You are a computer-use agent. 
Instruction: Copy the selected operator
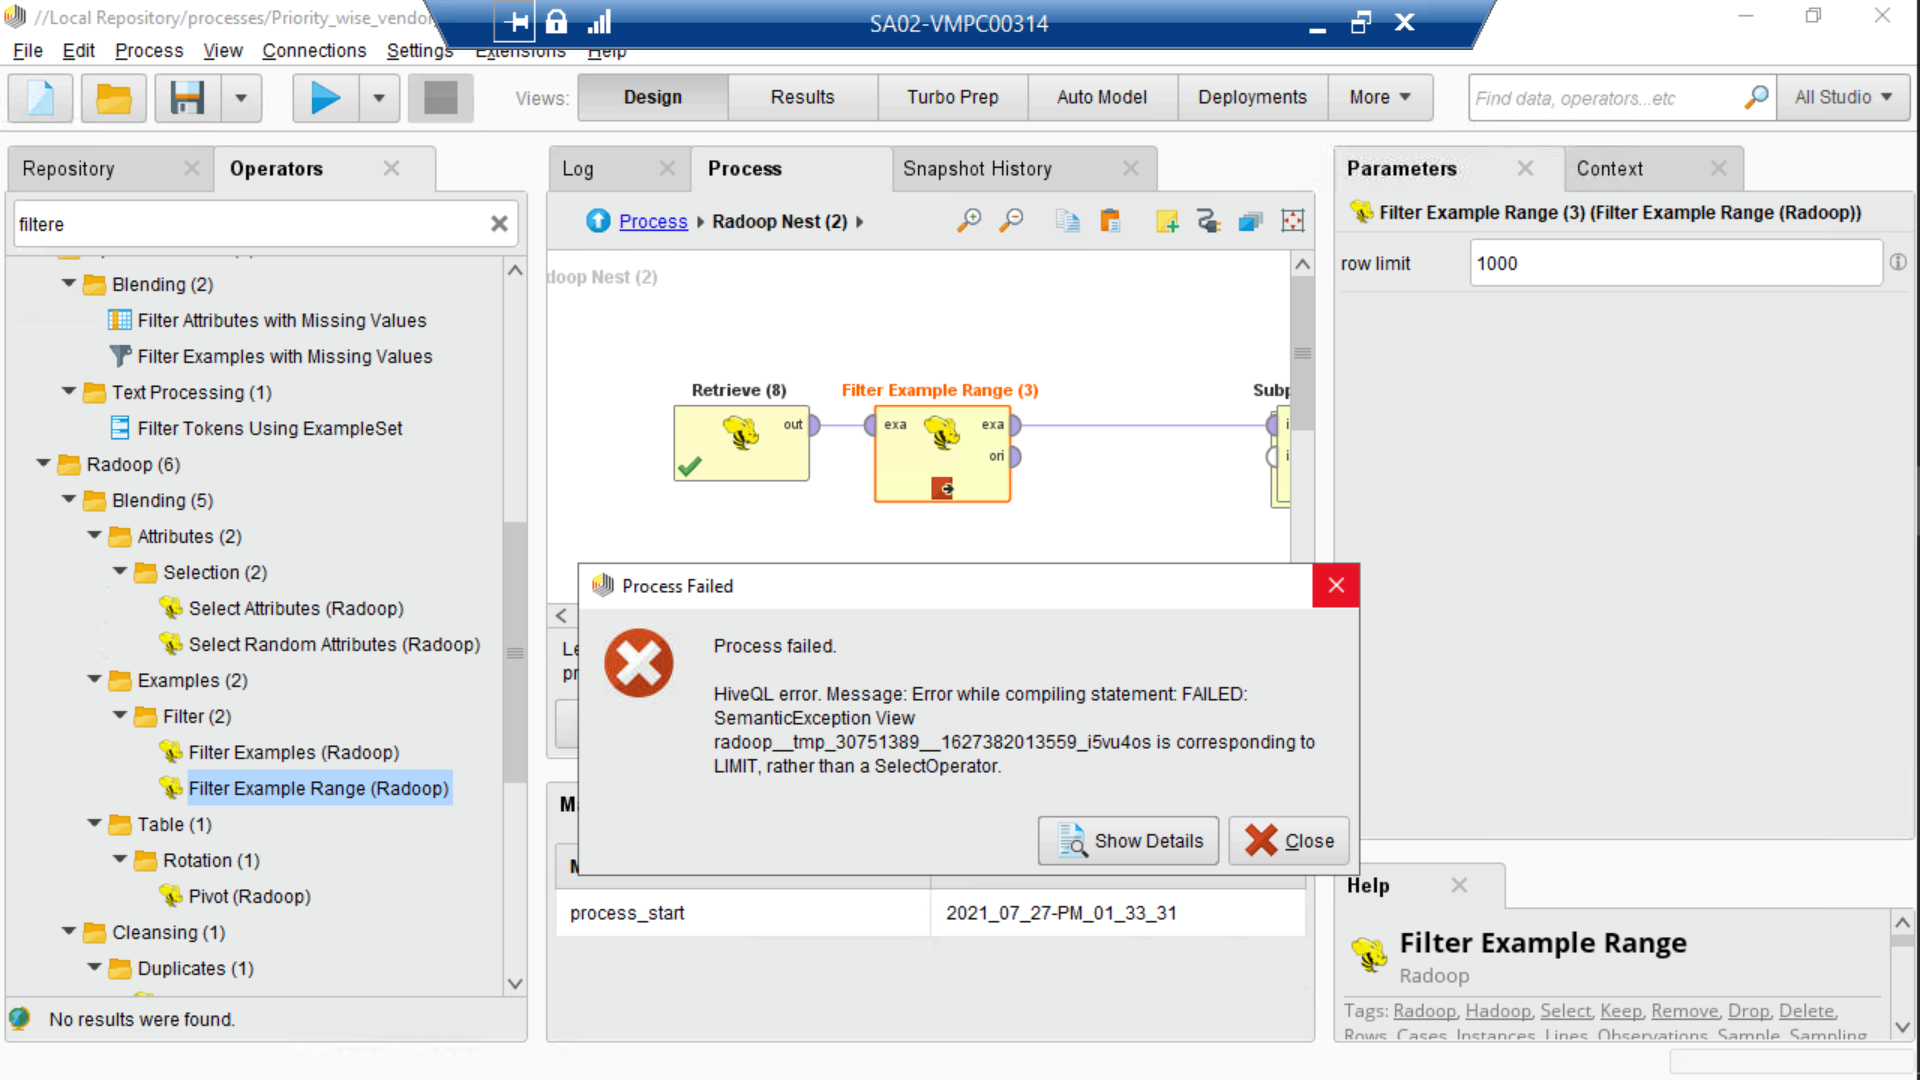click(1067, 220)
